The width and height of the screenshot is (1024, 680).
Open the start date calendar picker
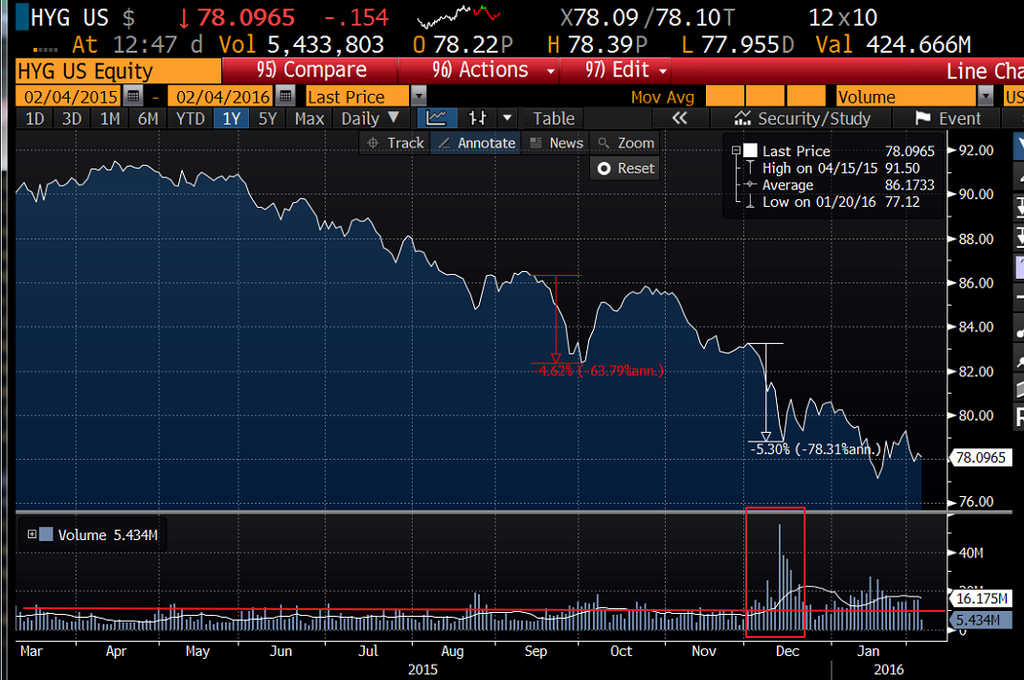(x=133, y=96)
